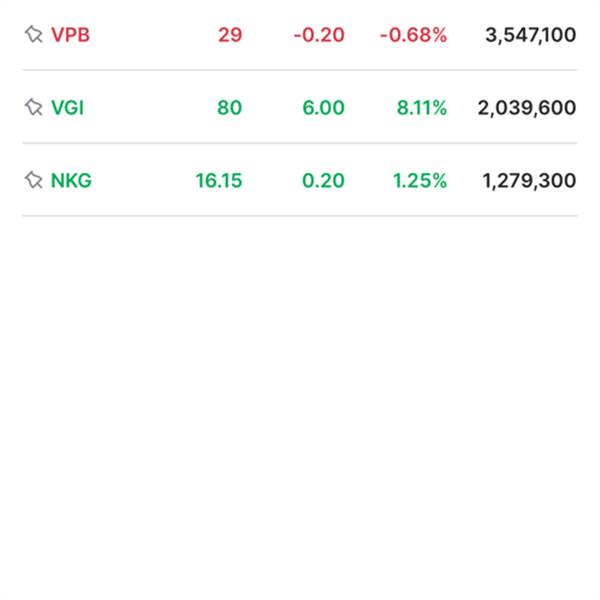Click VPB's change value -0.20
Image resolution: width=600 pixels, height=600 pixels.
(319, 35)
